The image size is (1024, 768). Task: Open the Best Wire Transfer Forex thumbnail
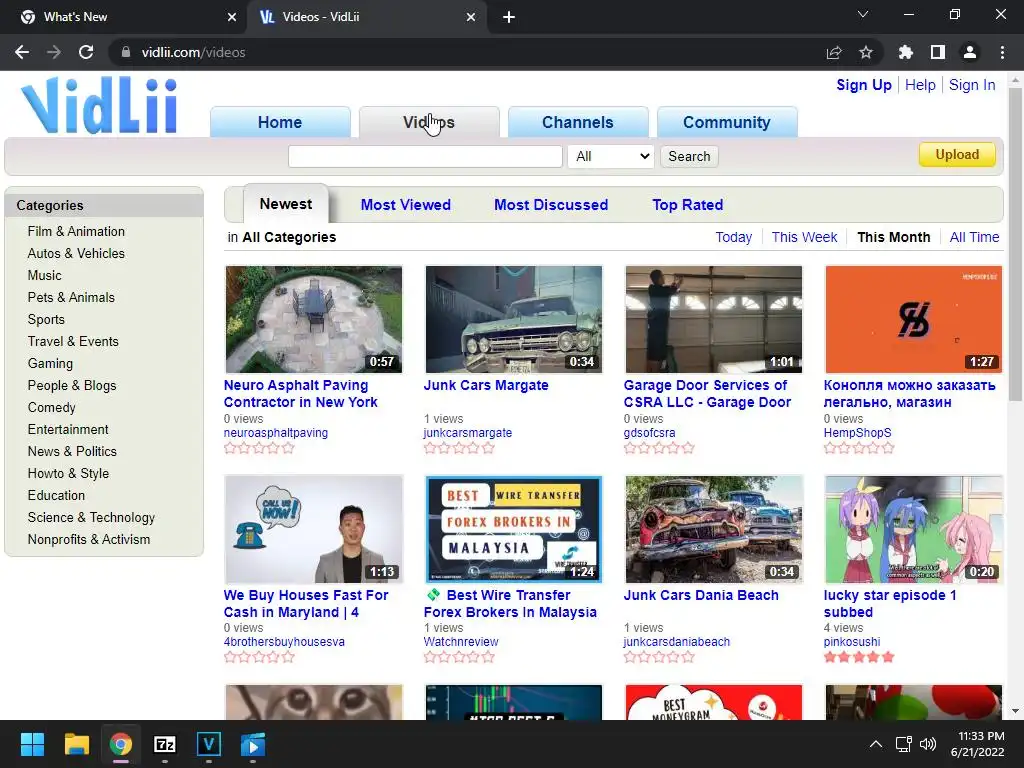(513, 529)
